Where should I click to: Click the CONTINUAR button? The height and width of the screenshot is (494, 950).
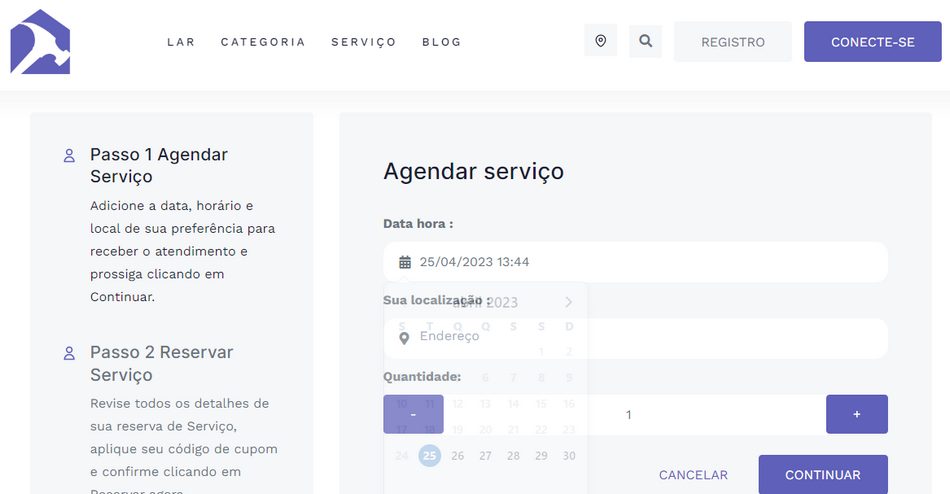click(x=823, y=475)
